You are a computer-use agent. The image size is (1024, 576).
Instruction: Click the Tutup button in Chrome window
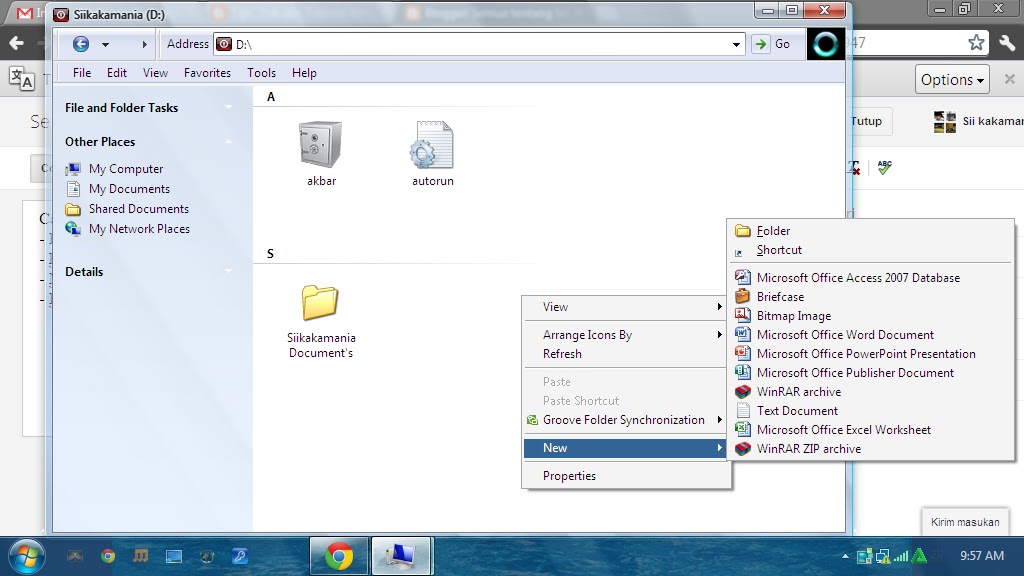pos(870,121)
